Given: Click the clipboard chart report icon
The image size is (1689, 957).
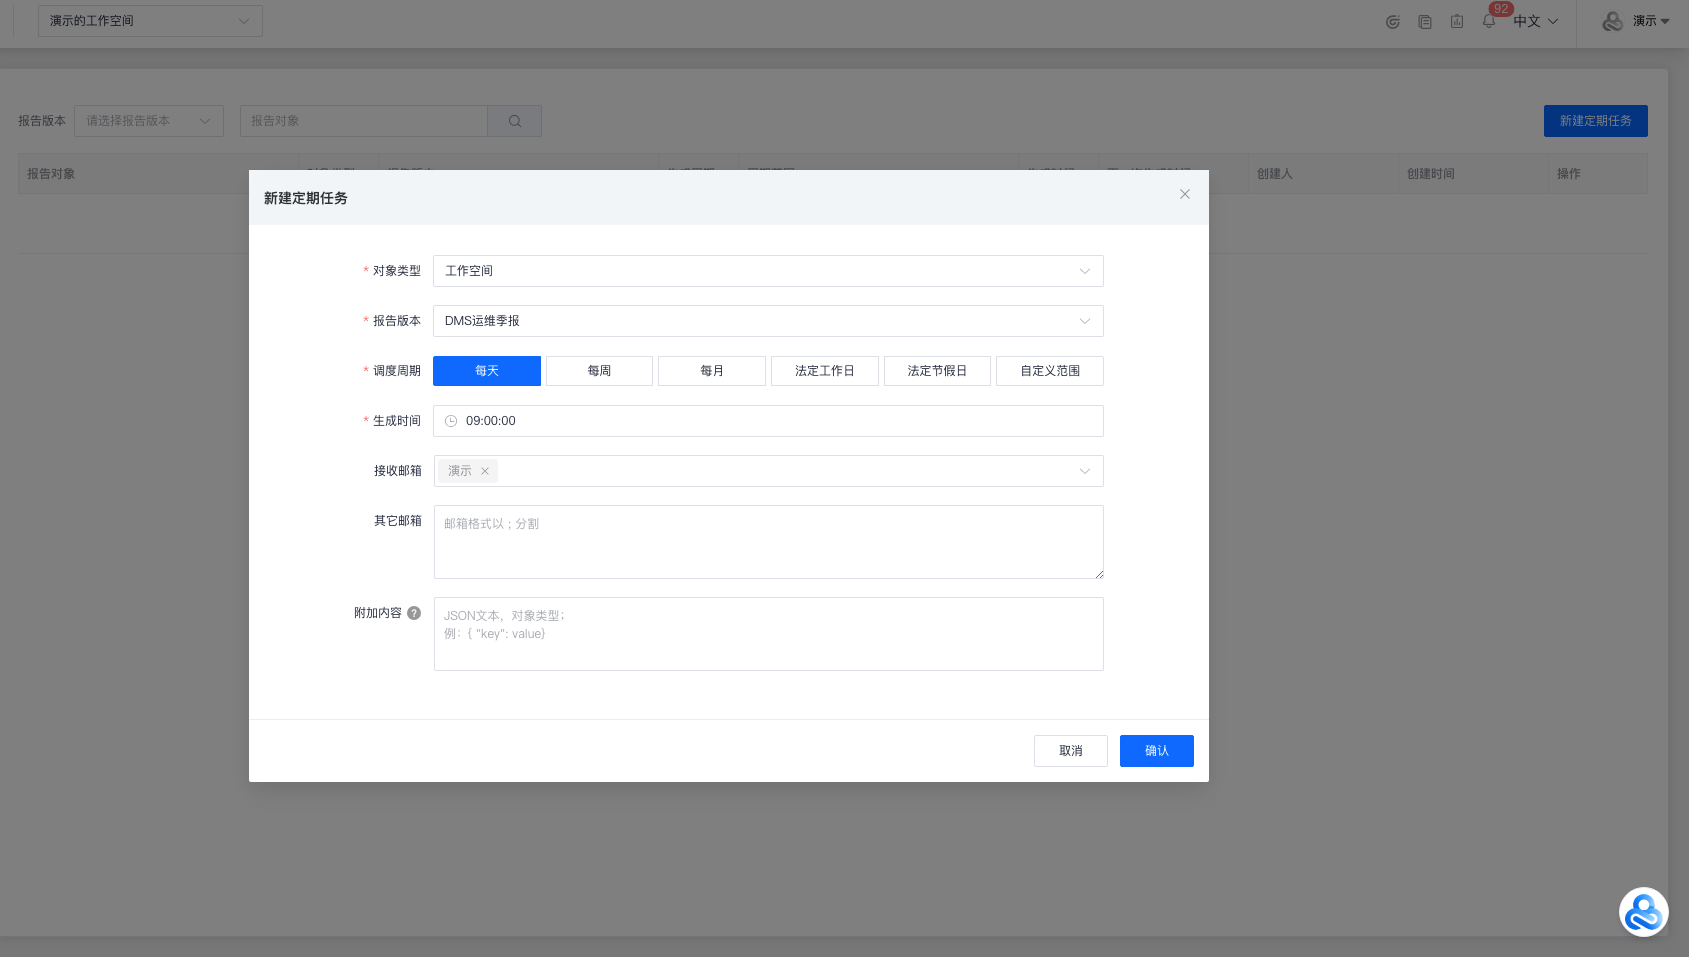Looking at the screenshot, I should tap(1457, 21).
